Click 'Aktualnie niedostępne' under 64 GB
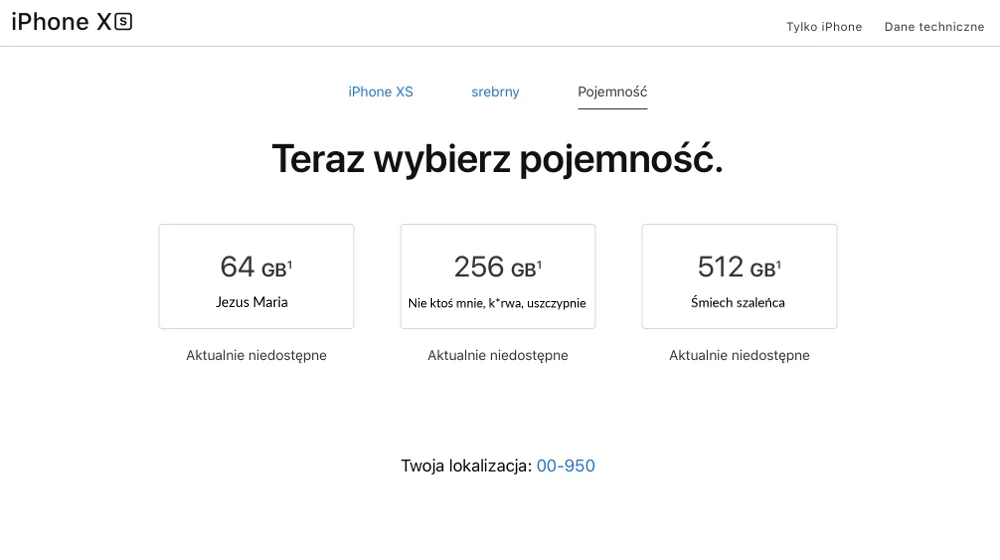The height and width of the screenshot is (560, 1000). (256, 355)
